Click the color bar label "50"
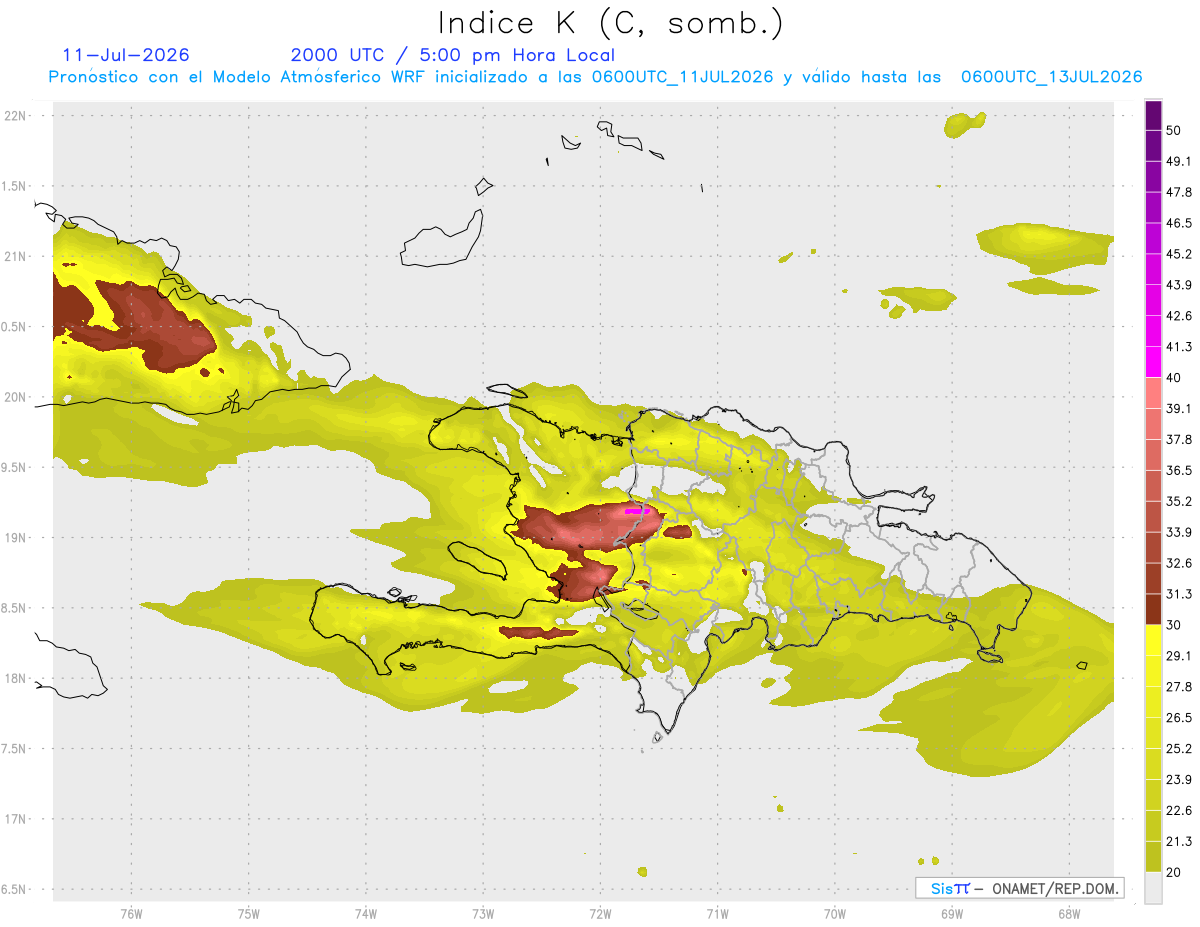 (x=1174, y=131)
